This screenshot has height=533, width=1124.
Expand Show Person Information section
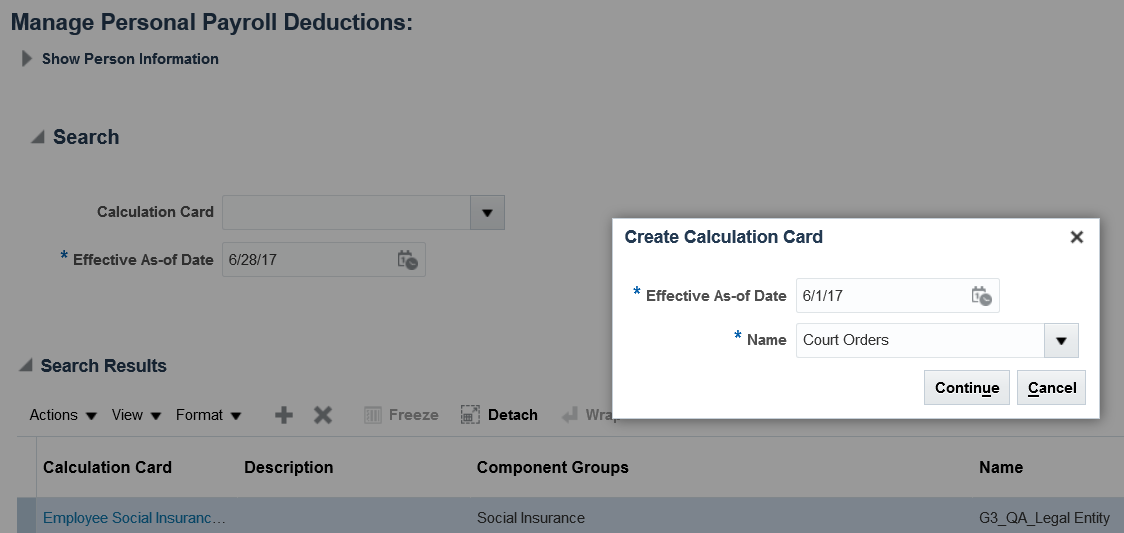click(x=27, y=59)
